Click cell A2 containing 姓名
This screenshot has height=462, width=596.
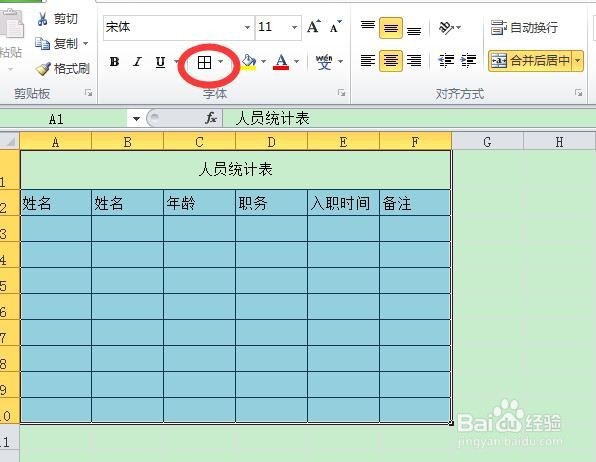56,203
